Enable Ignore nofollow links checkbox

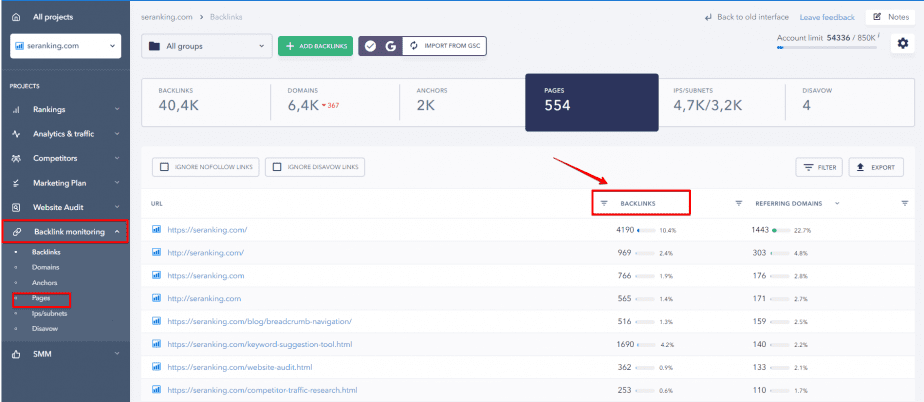[x=164, y=167]
